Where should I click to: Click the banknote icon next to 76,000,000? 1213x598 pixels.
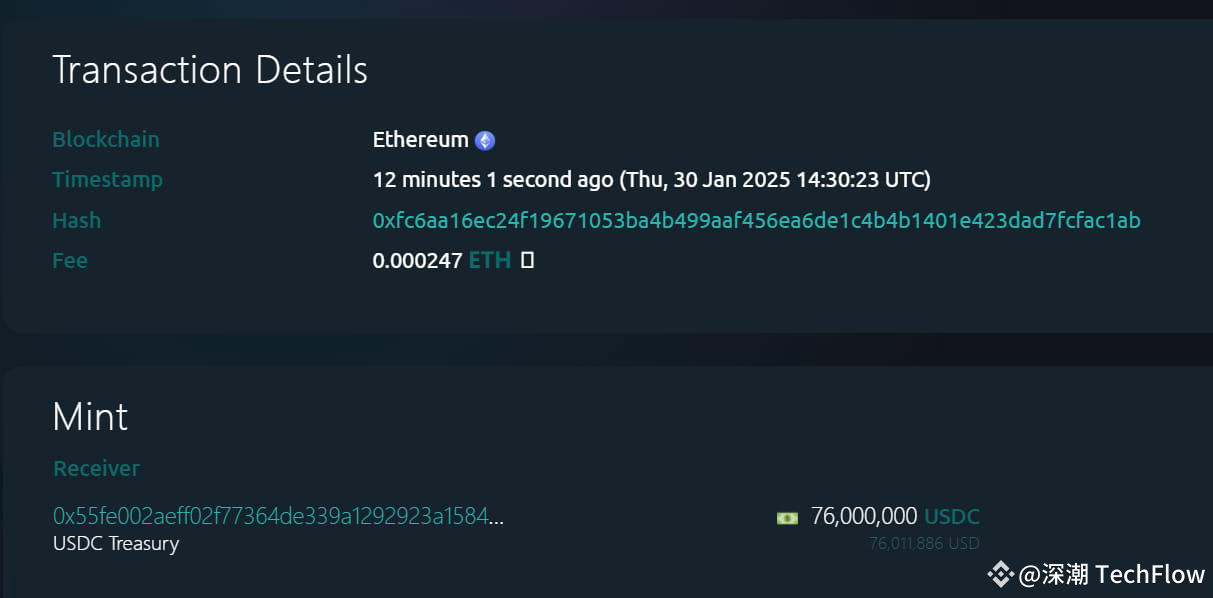(788, 516)
